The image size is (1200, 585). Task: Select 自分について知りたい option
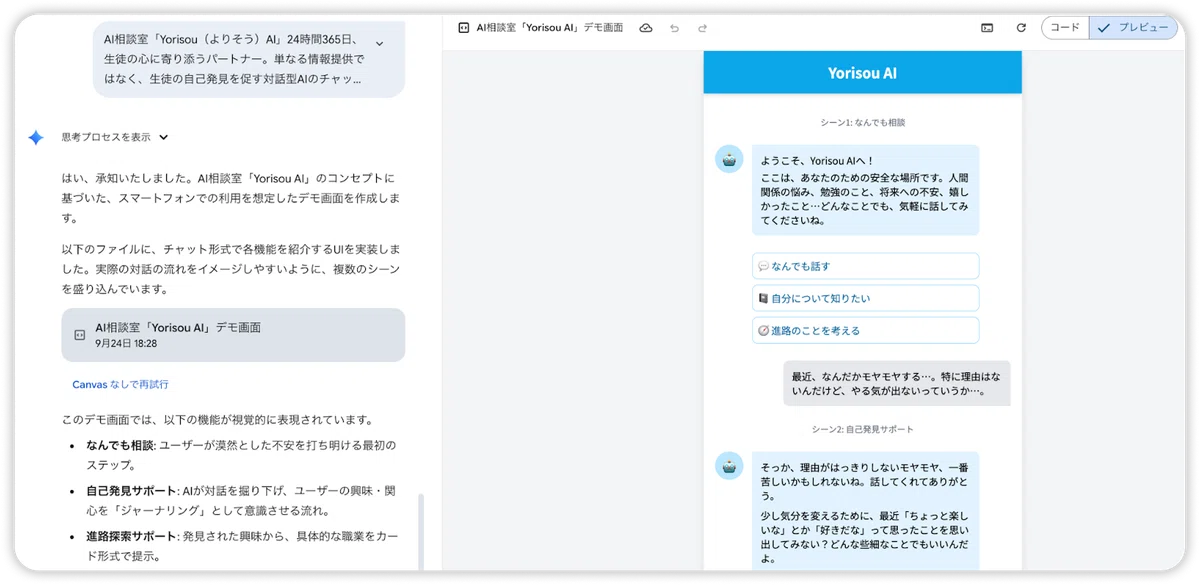click(x=865, y=298)
